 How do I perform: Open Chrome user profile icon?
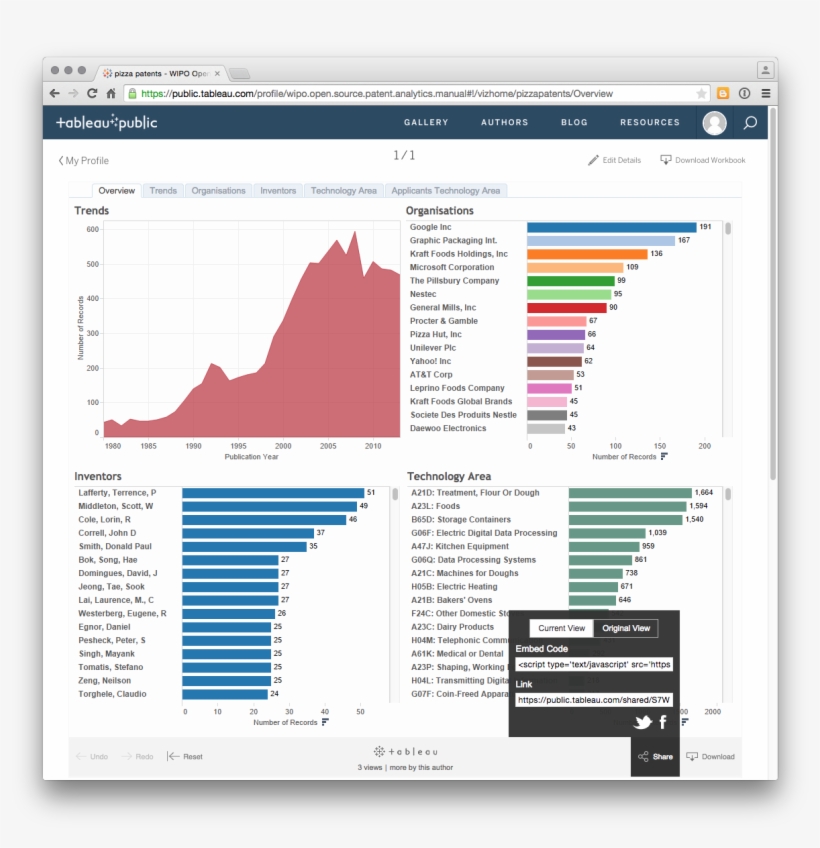[x=765, y=70]
